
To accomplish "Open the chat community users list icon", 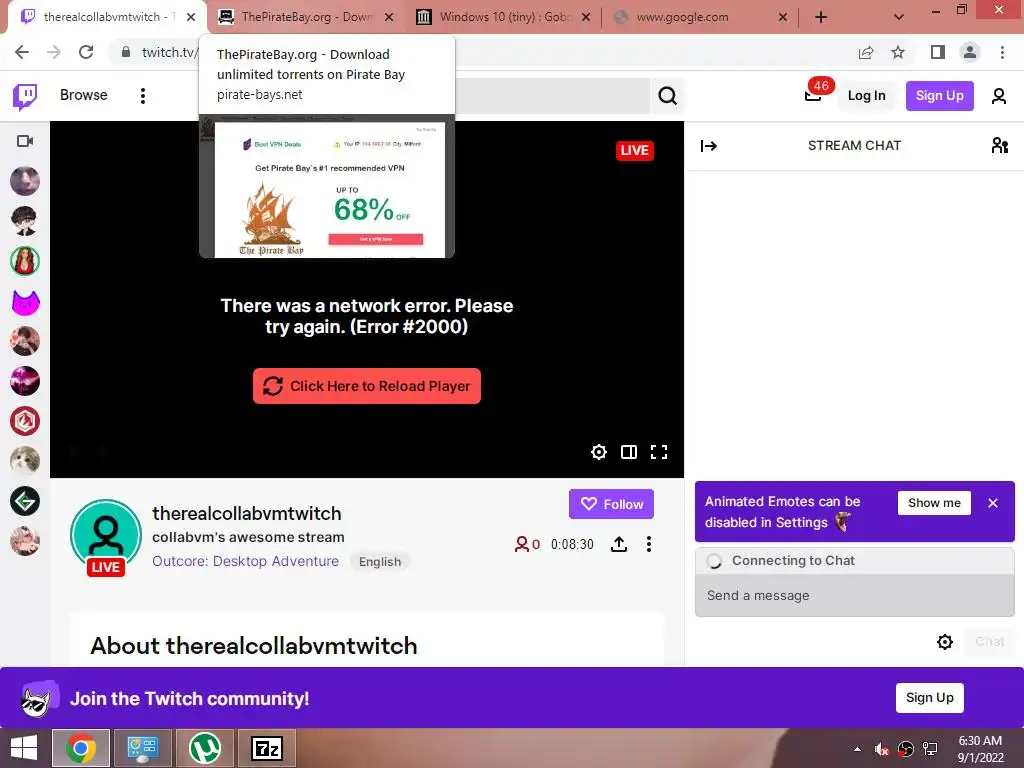I will tap(999, 146).
